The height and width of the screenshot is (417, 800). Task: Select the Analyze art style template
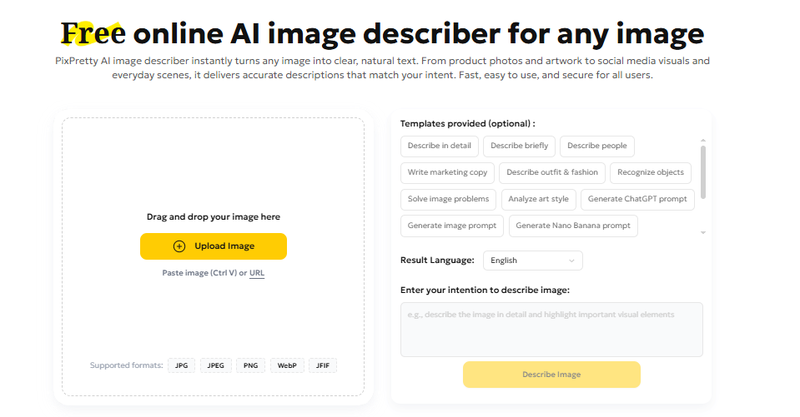coord(538,199)
